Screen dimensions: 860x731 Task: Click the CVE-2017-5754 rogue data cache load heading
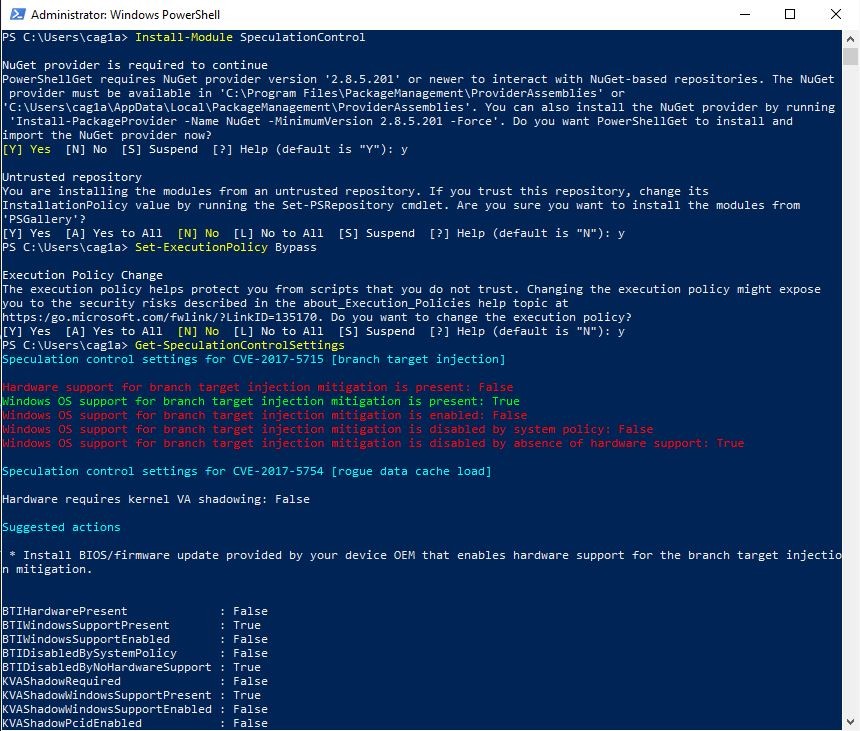(x=247, y=471)
